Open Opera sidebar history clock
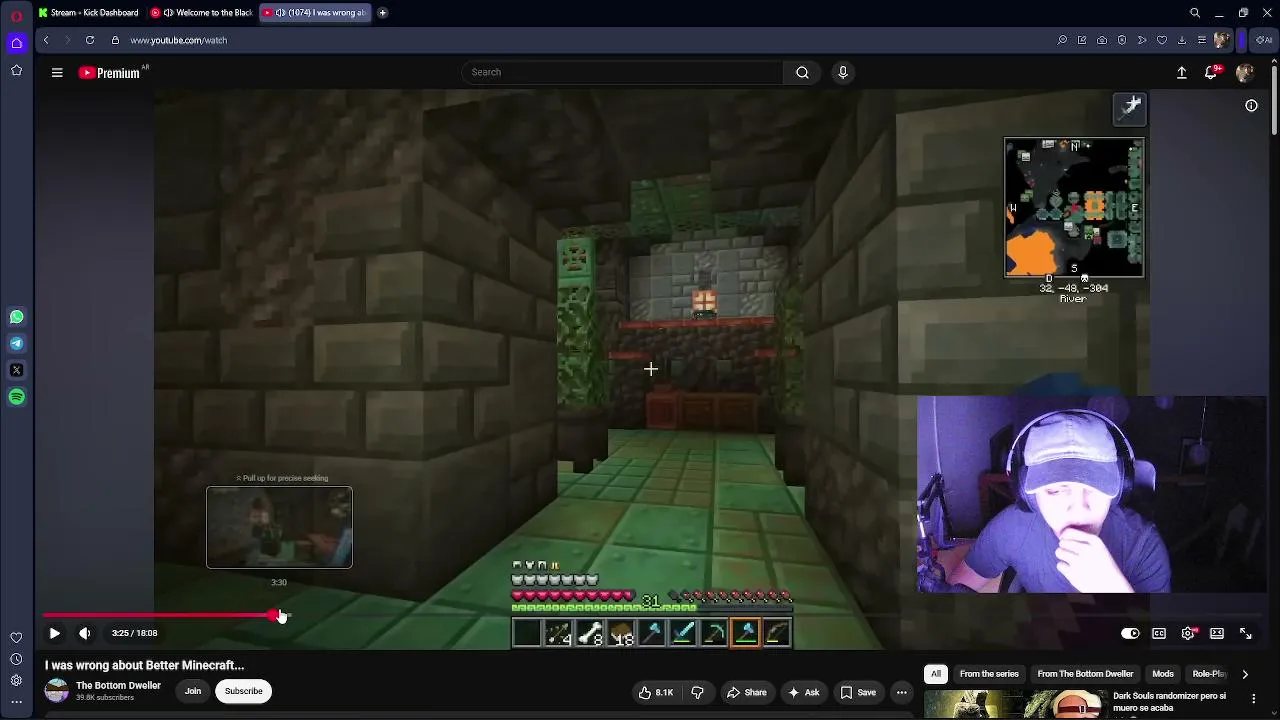The height and width of the screenshot is (720, 1280). point(16,659)
